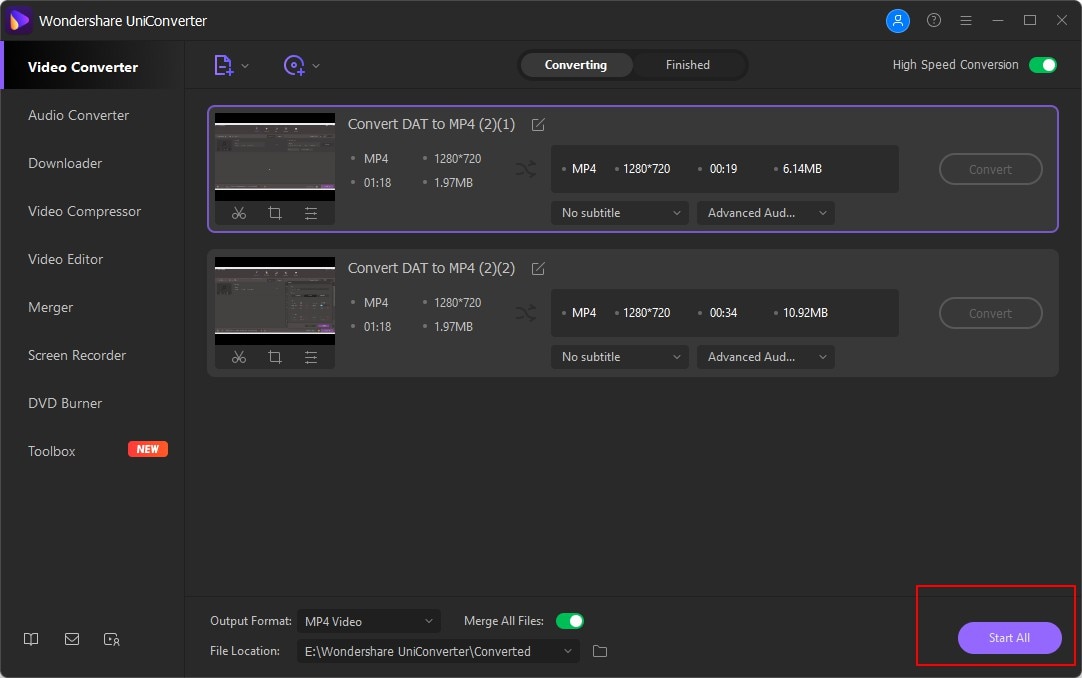Click the sidebar icon beside the envelope
Image resolution: width=1082 pixels, height=678 pixels.
pos(112,639)
